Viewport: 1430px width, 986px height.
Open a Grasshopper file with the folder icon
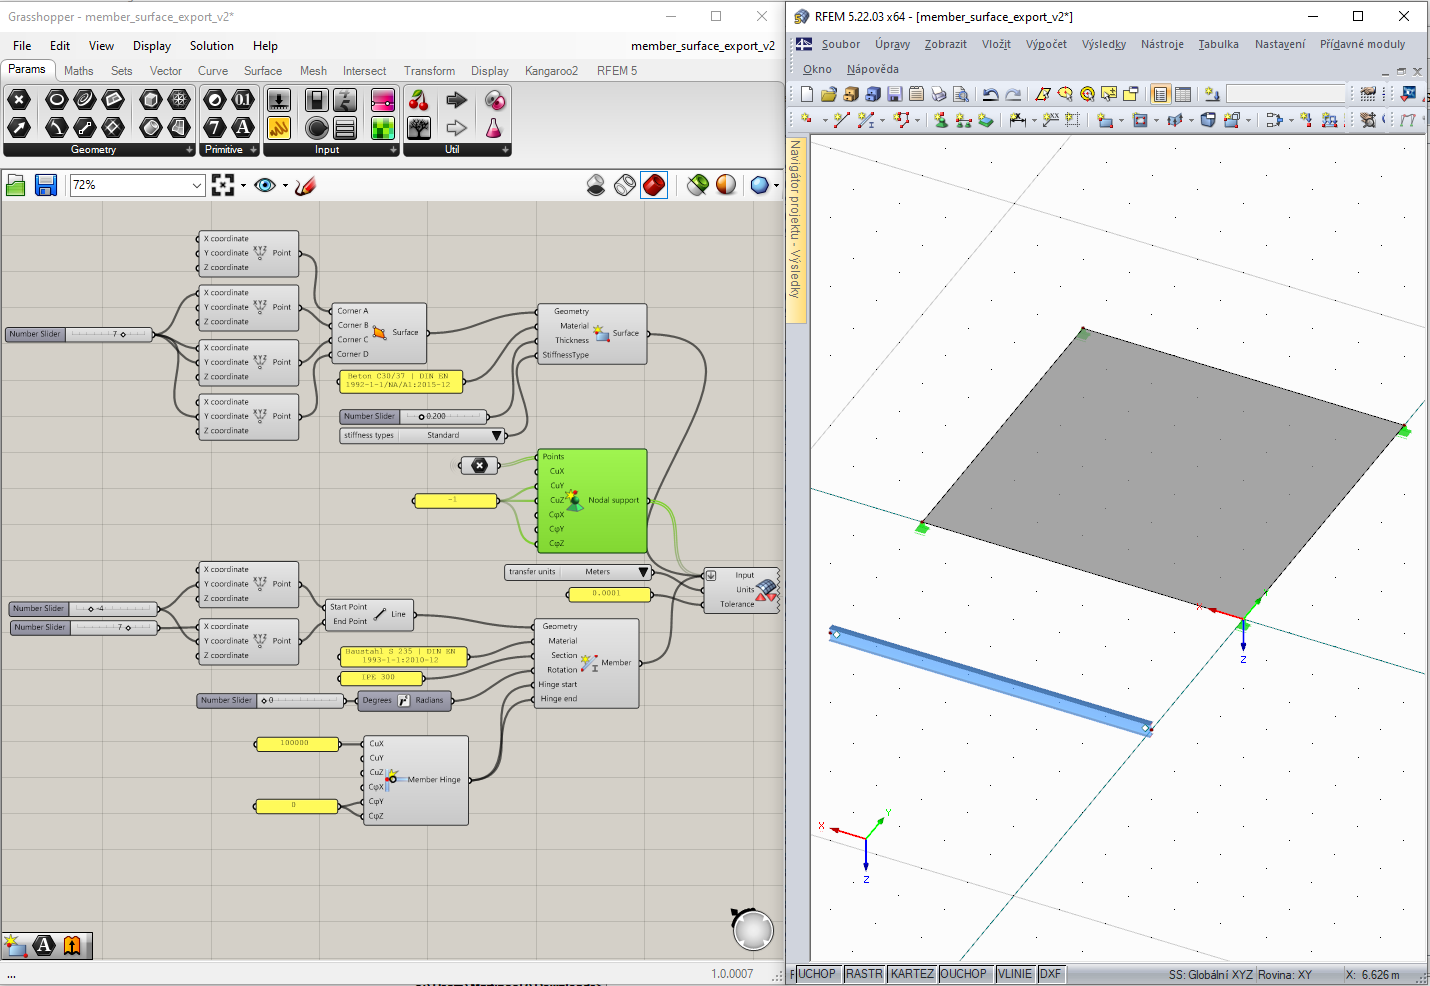(x=15, y=184)
